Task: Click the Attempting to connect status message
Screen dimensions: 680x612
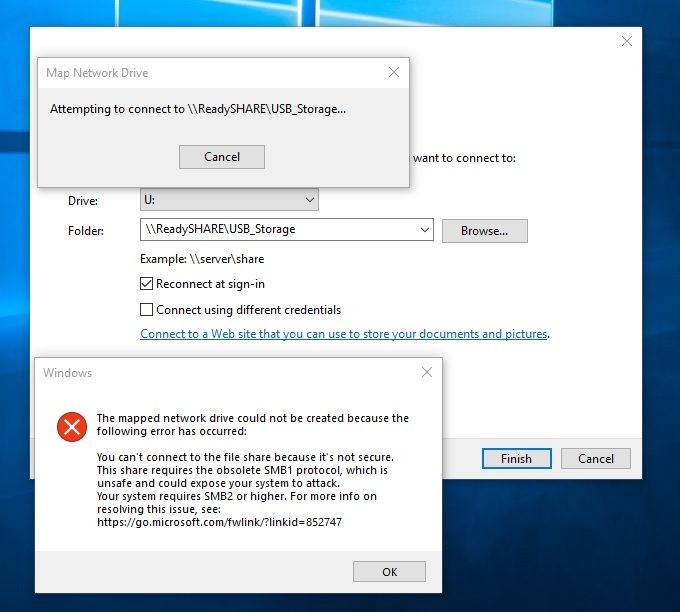Action: pyautogui.click(x=198, y=109)
